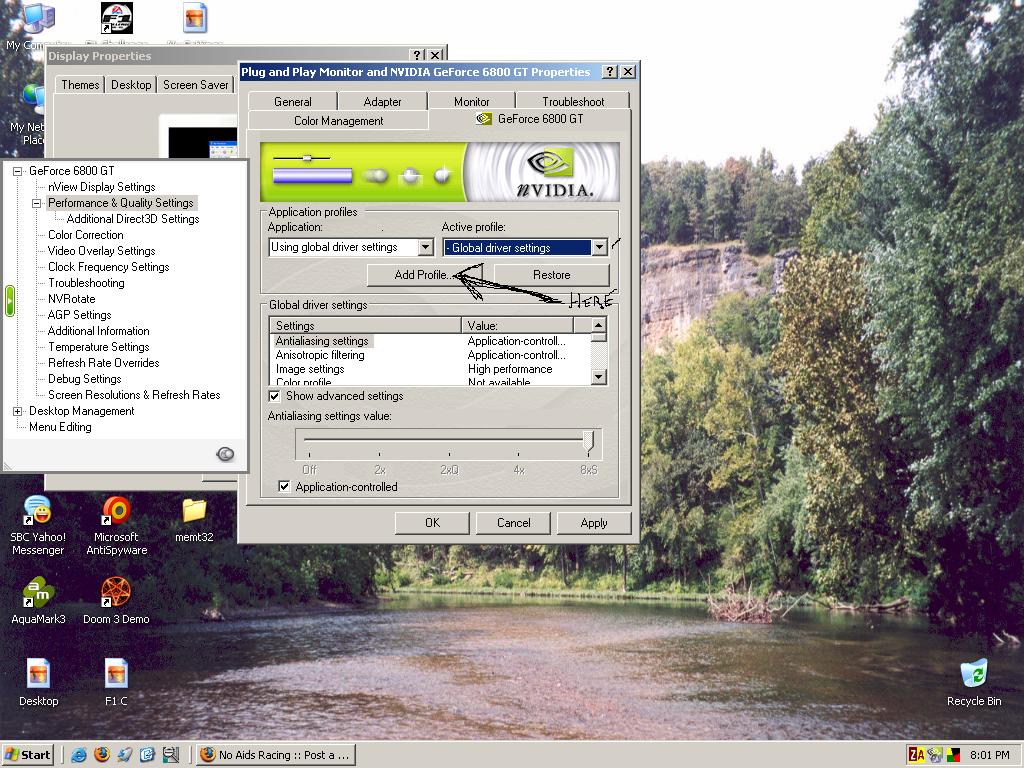The height and width of the screenshot is (768, 1024).
Task: Open the memt32 folder
Action: pos(194,512)
